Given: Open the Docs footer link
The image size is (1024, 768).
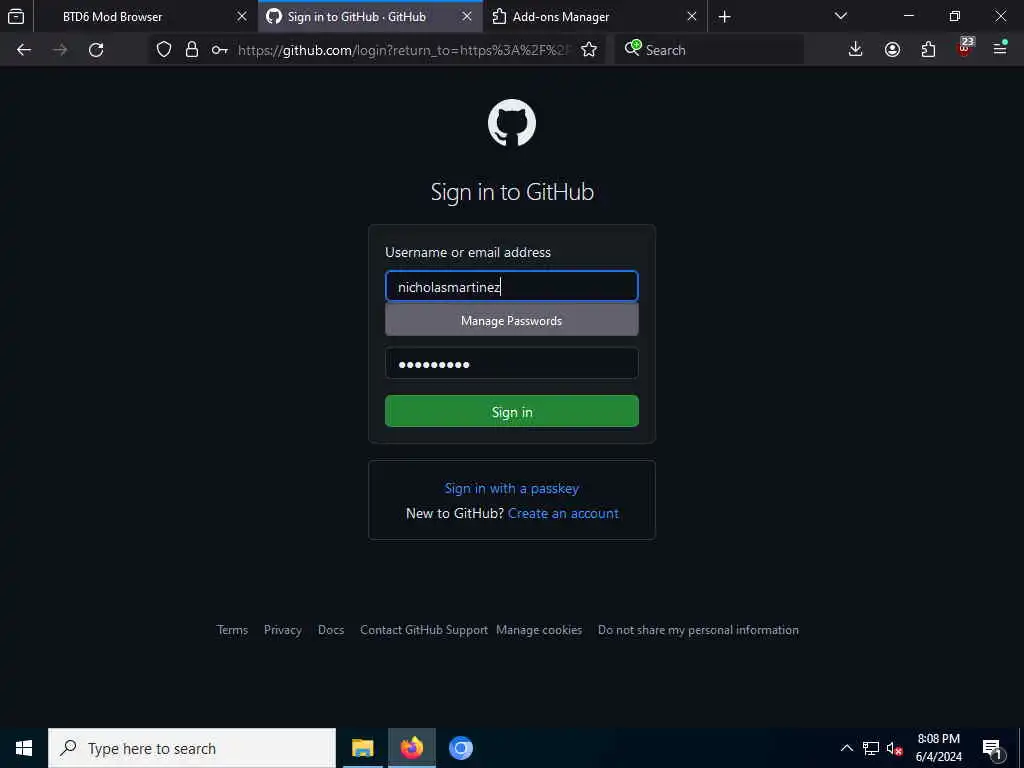Looking at the screenshot, I should tap(331, 630).
